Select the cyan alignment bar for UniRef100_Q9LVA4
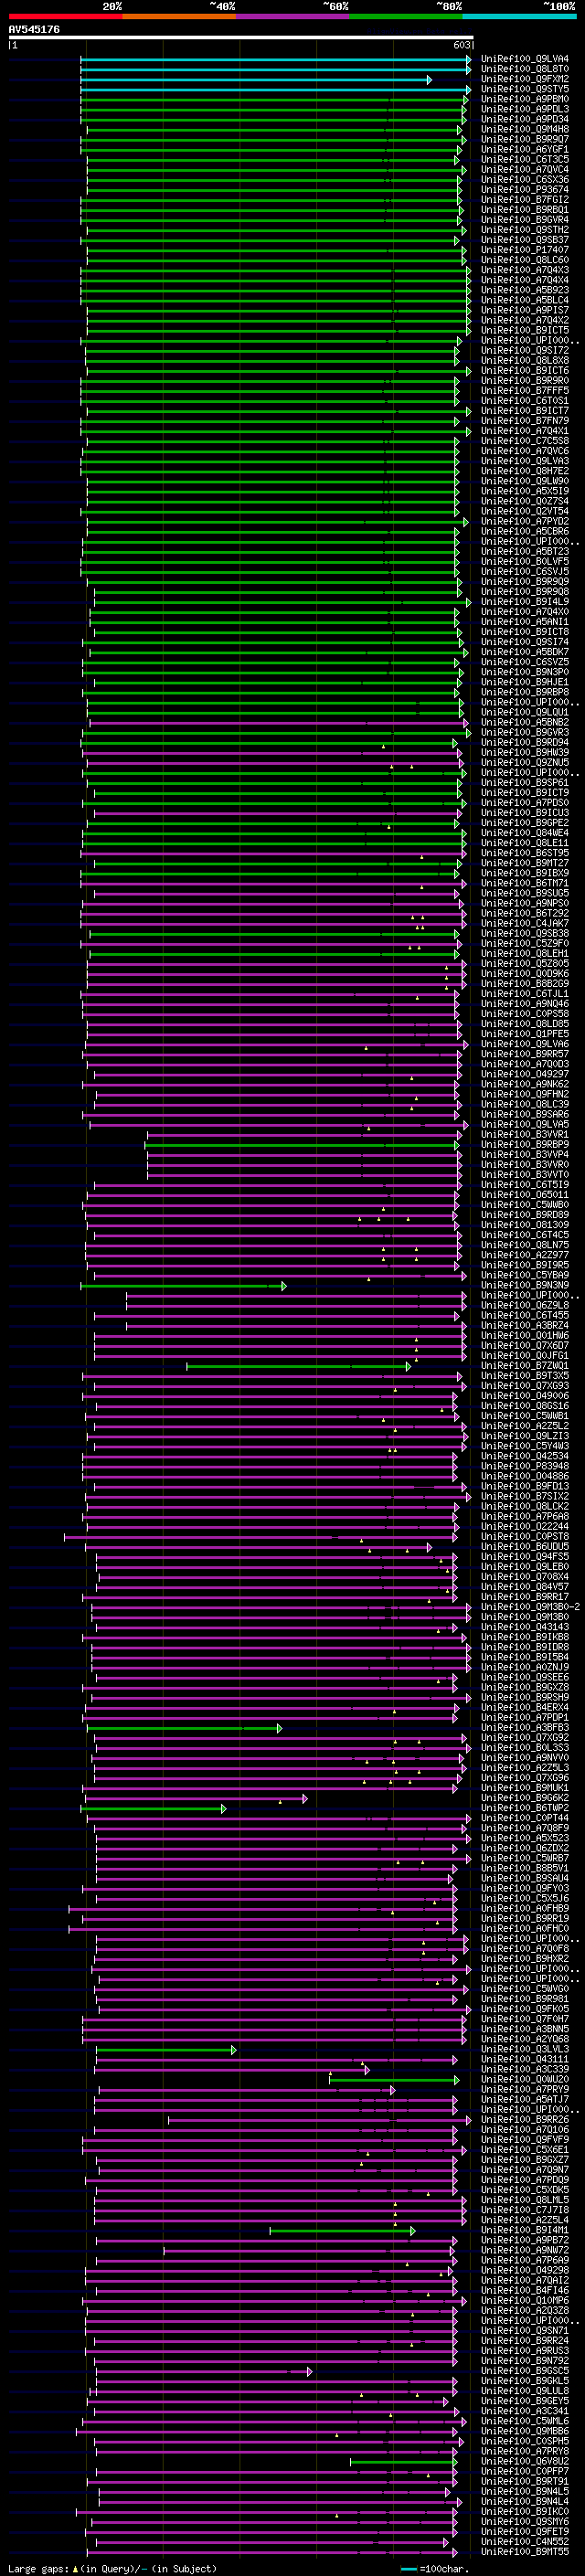 [276, 59]
